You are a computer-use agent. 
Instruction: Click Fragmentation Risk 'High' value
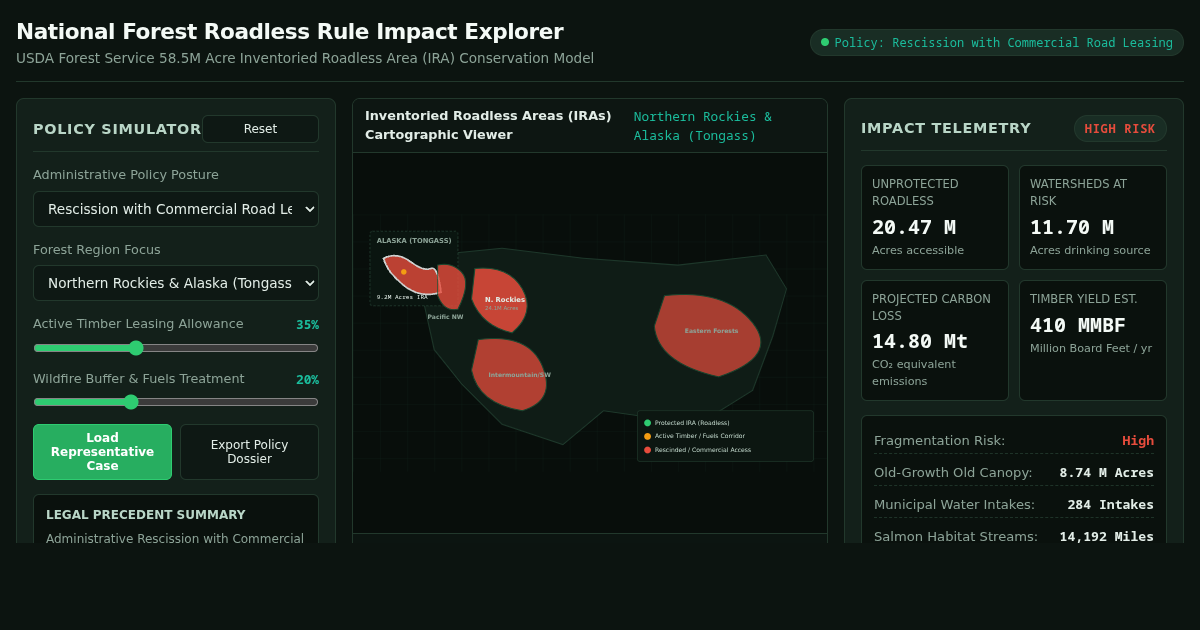pos(1138,441)
